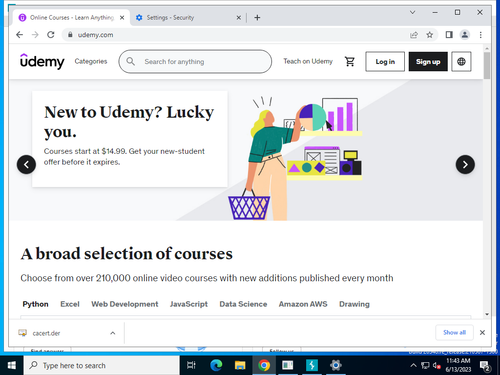Open the Categories menu
This screenshot has width=500, height=375.
point(91,61)
